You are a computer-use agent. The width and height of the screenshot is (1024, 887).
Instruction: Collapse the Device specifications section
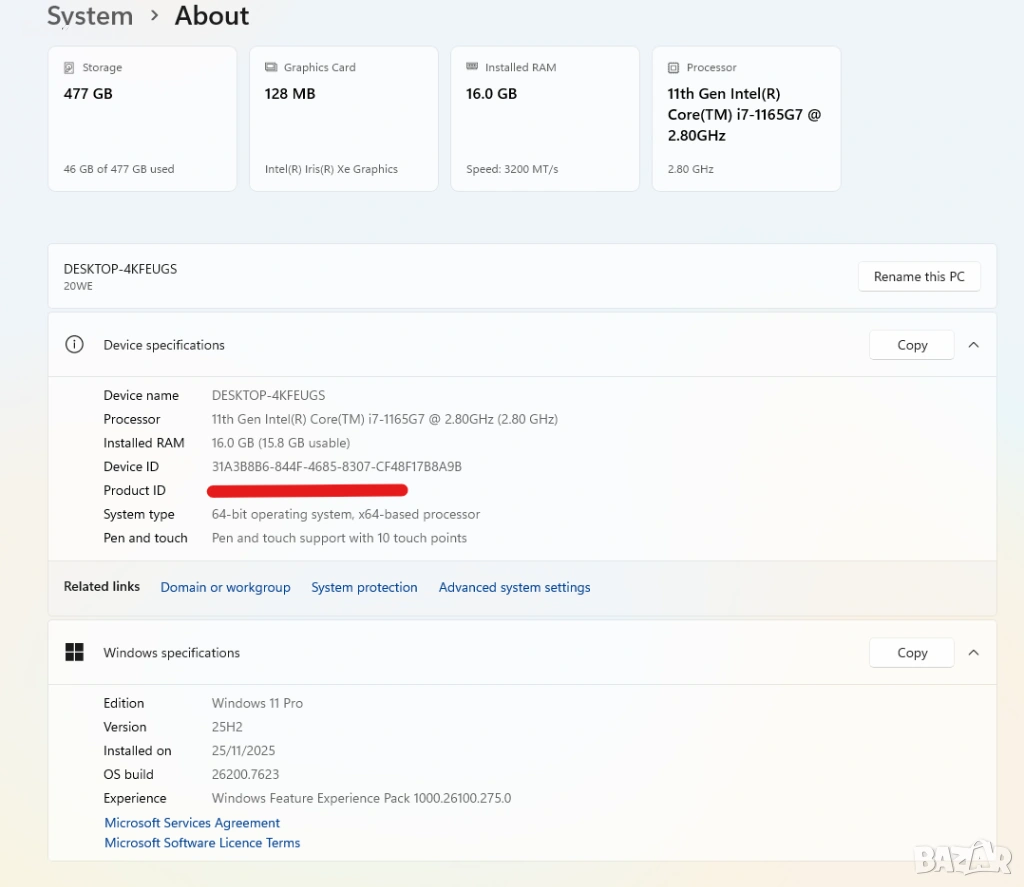pyautogui.click(x=973, y=345)
